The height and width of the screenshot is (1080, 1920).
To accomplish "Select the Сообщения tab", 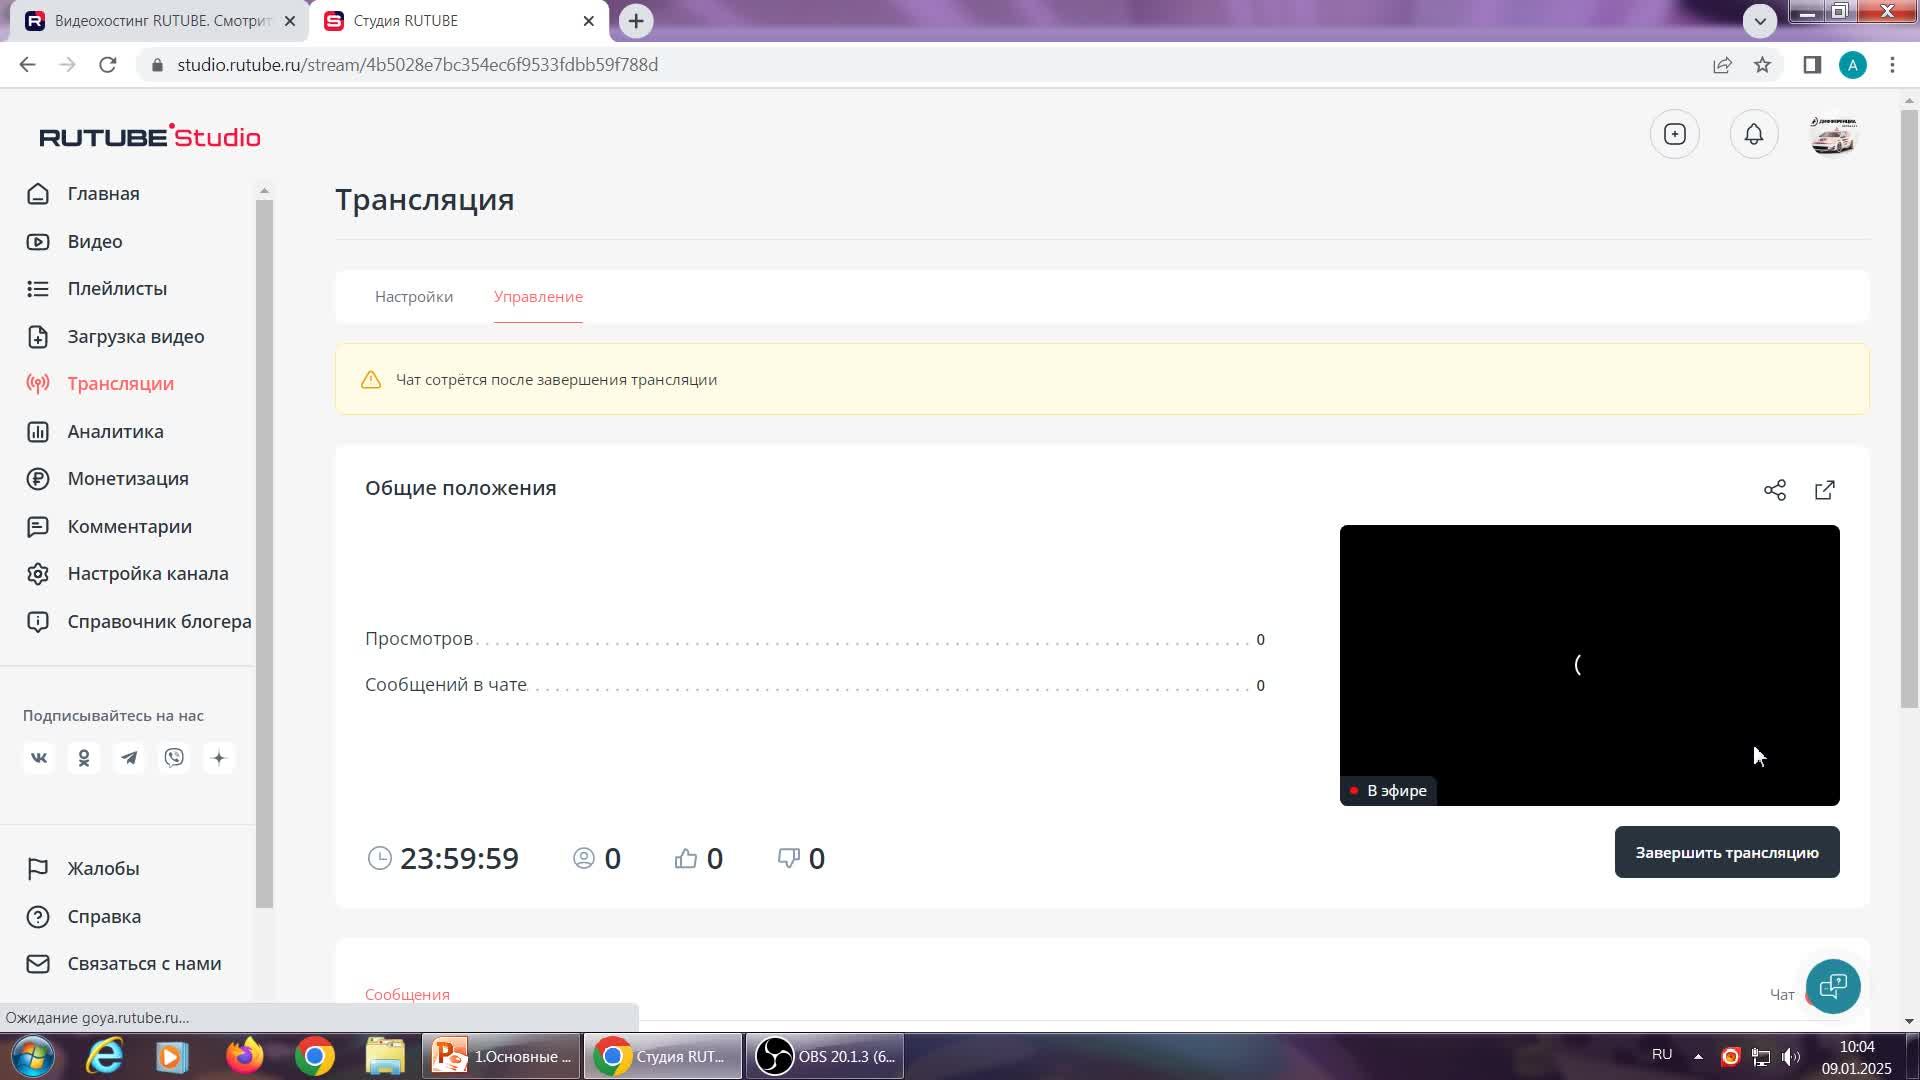I will pyautogui.click(x=407, y=994).
